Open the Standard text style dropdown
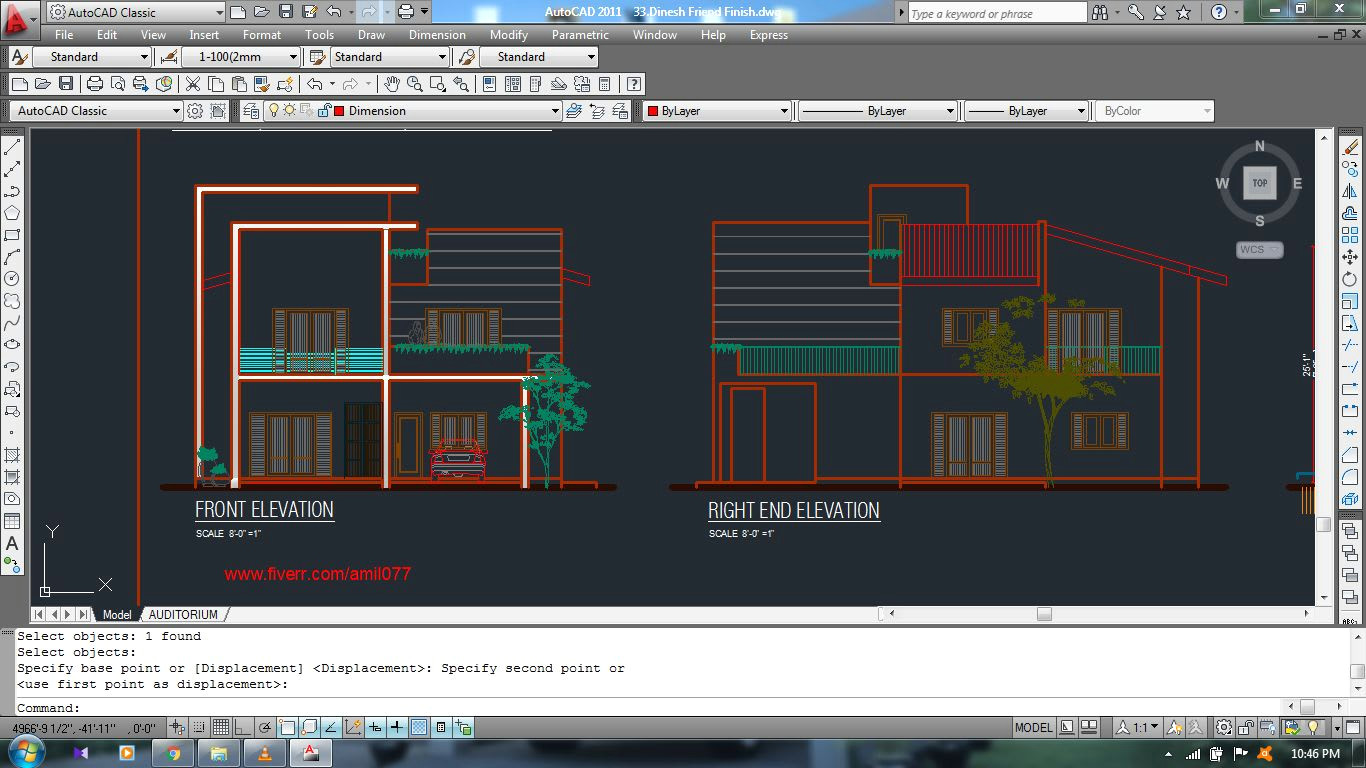The width and height of the screenshot is (1366, 768). coord(92,57)
